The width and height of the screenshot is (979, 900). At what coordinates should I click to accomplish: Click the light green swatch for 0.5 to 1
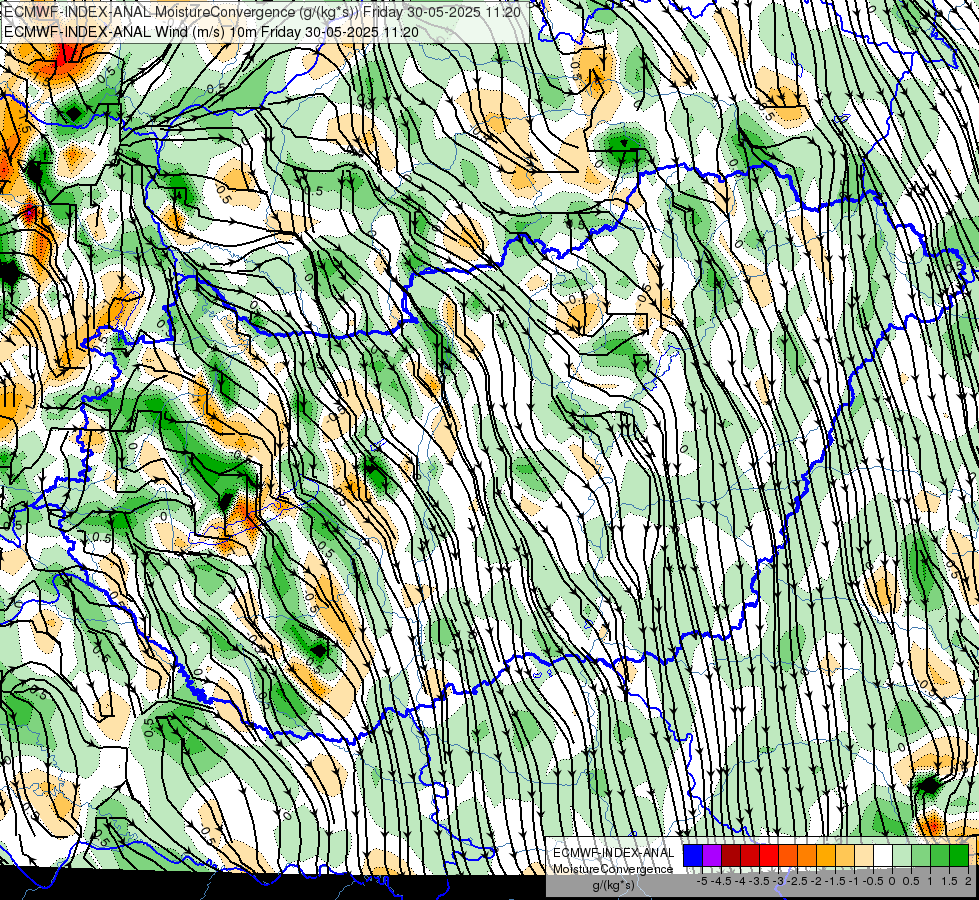[921, 856]
